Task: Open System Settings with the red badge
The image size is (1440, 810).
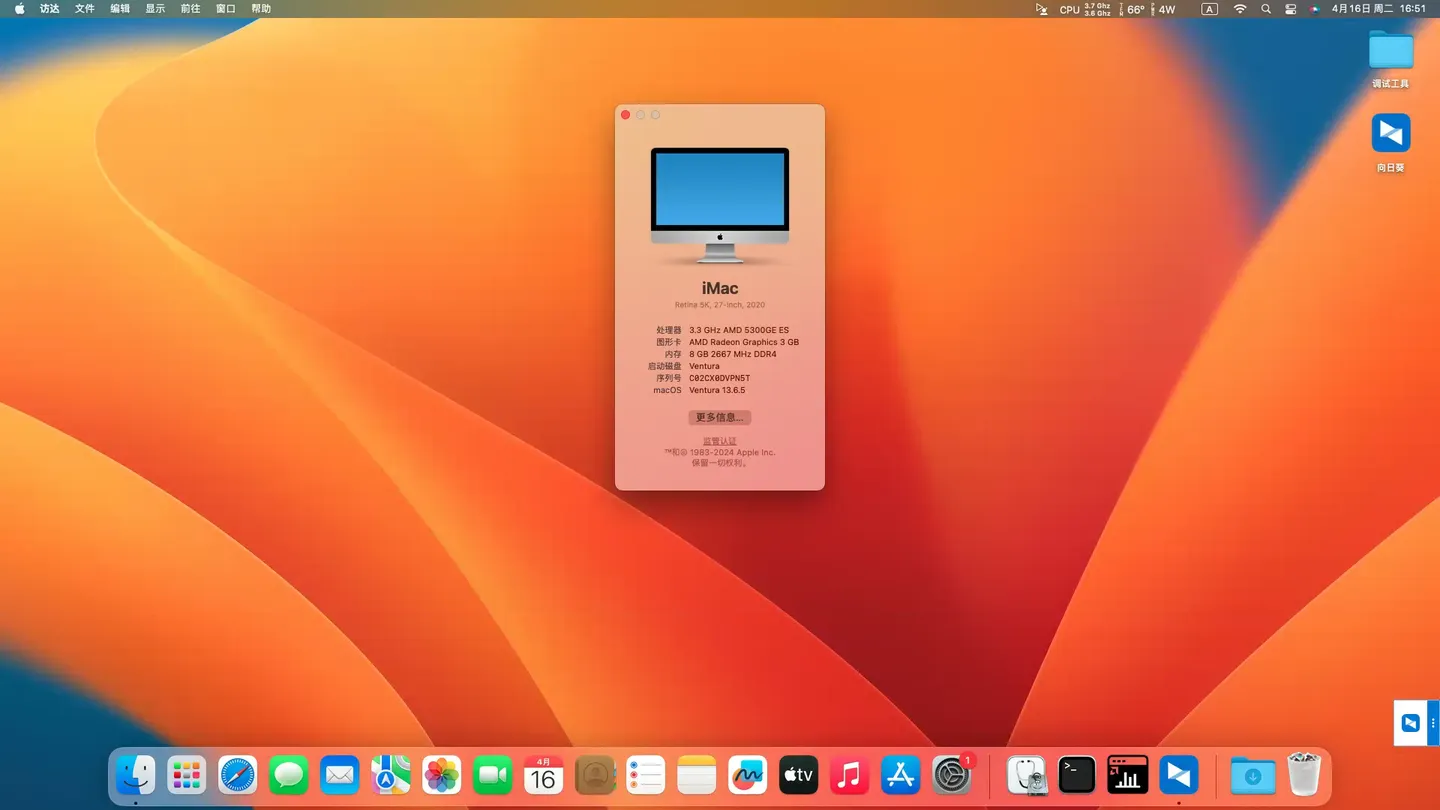Action: 951,774
